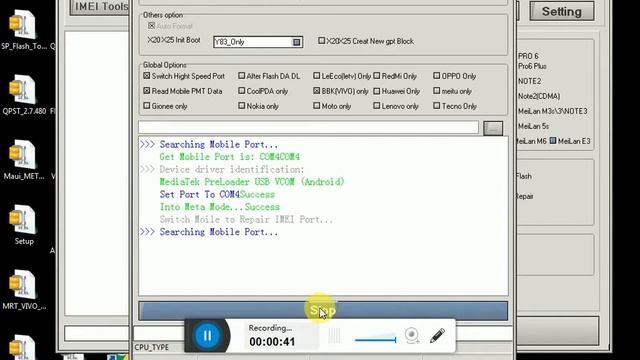Toggle Auto Format checkbox

tap(151, 26)
